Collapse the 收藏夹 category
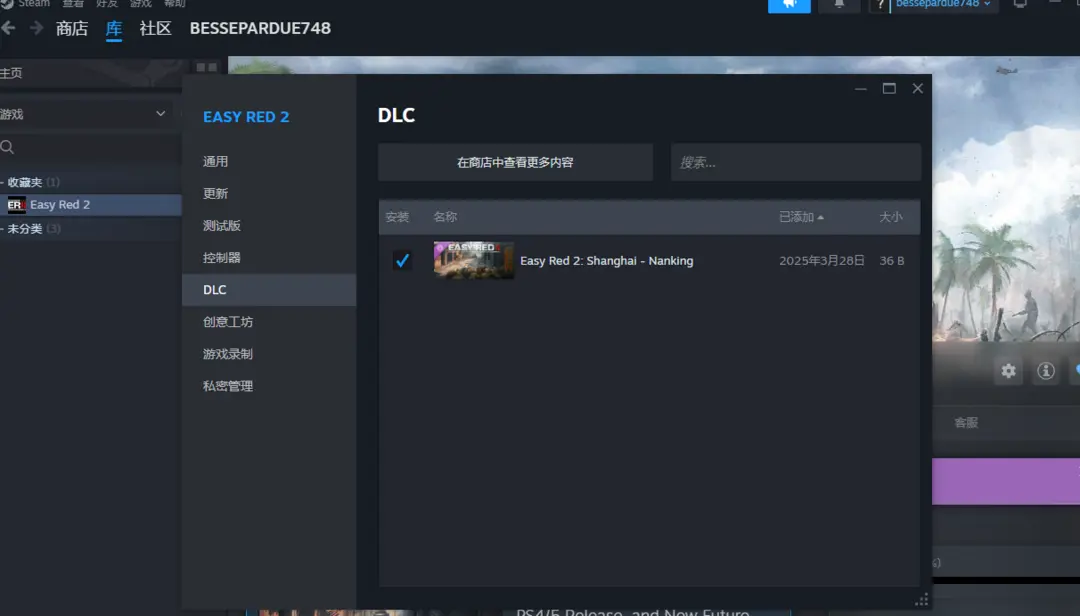The width and height of the screenshot is (1080, 616). [2, 183]
